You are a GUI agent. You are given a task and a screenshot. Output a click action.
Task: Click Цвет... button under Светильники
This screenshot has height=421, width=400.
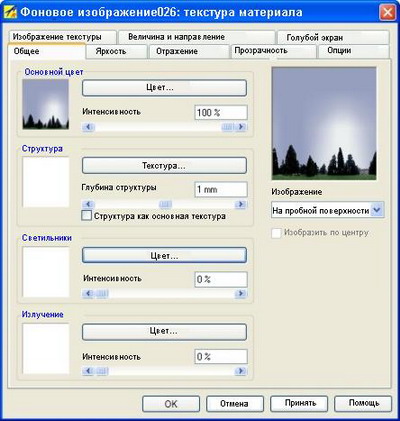pyautogui.click(x=164, y=256)
